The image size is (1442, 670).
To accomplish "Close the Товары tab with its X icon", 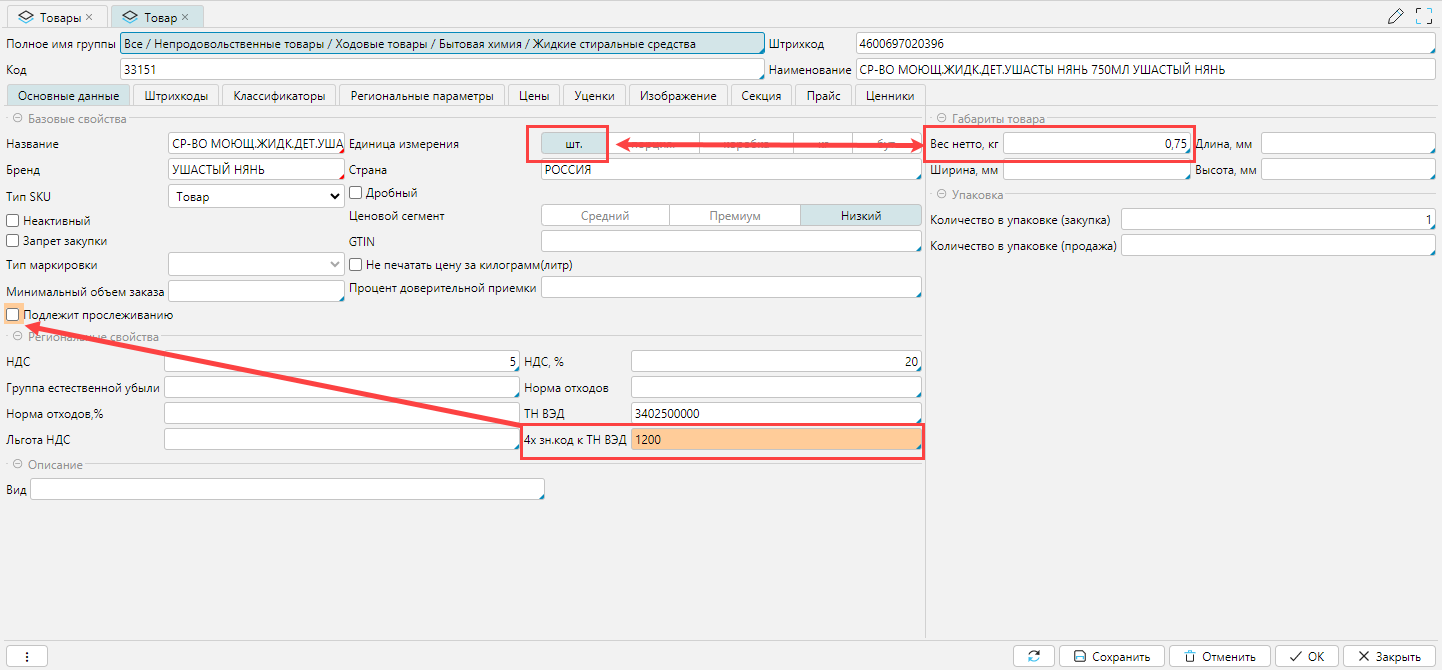I will tap(89, 17).
